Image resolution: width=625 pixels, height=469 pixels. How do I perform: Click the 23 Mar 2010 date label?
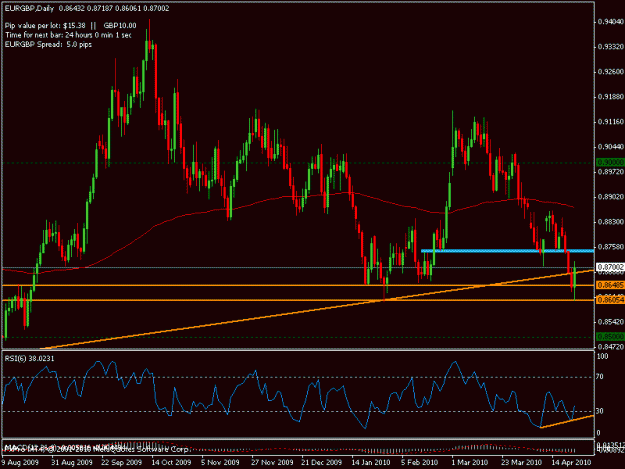(521, 463)
